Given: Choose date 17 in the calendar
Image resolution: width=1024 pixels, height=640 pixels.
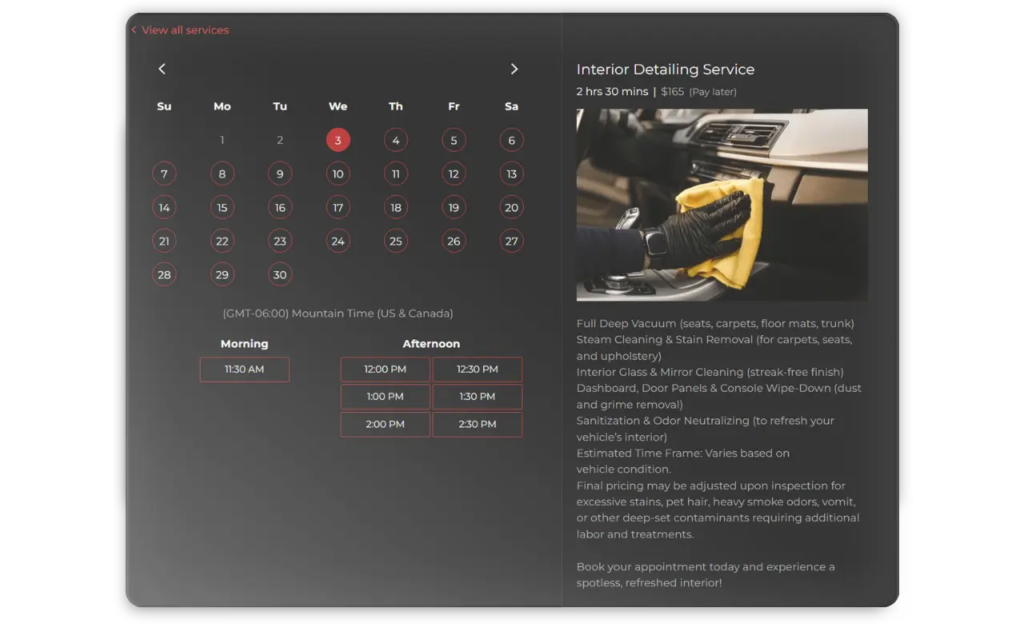Looking at the screenshot, I should click(338, 208).
